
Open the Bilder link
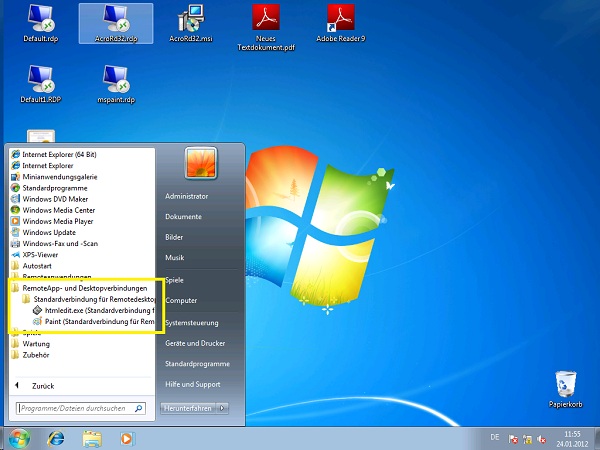174,237
